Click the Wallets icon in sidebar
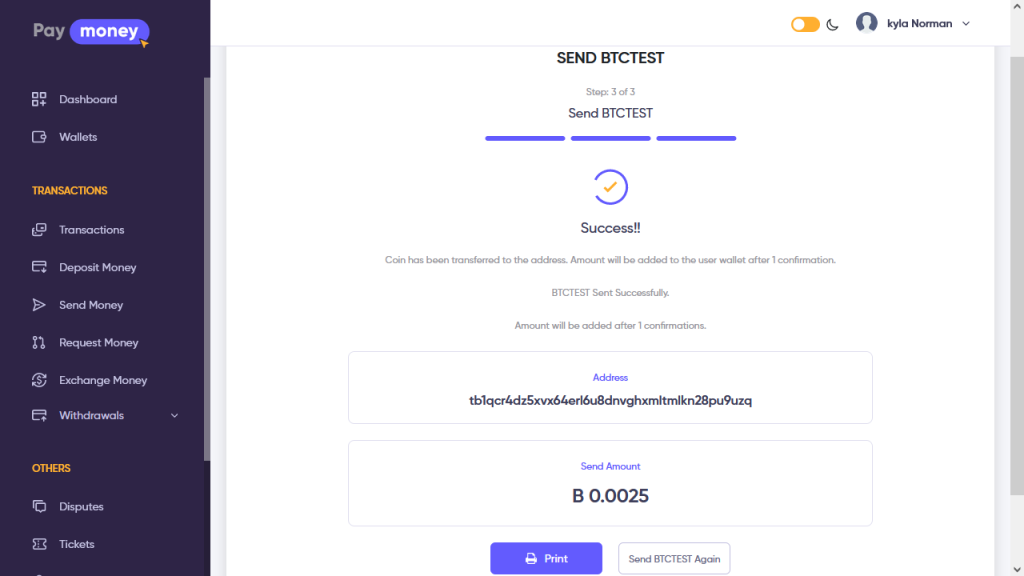Screen dimensions: 1024x576 [39, 137]
